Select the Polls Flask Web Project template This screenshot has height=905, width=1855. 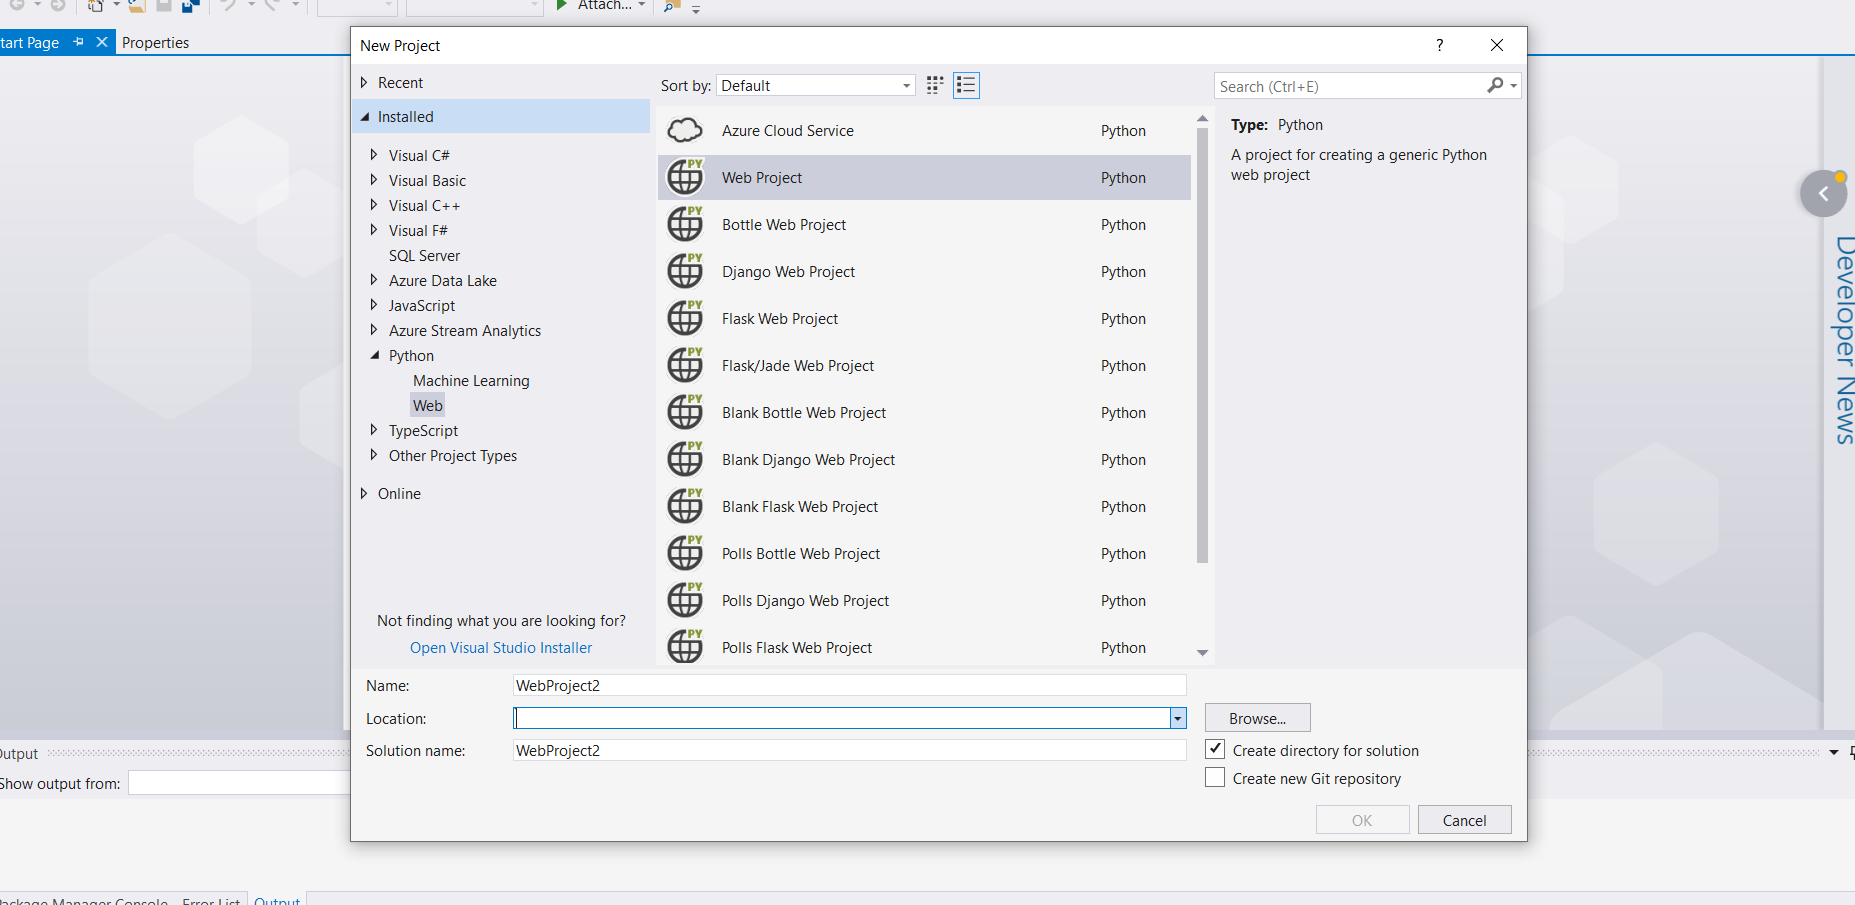[924, 646]
